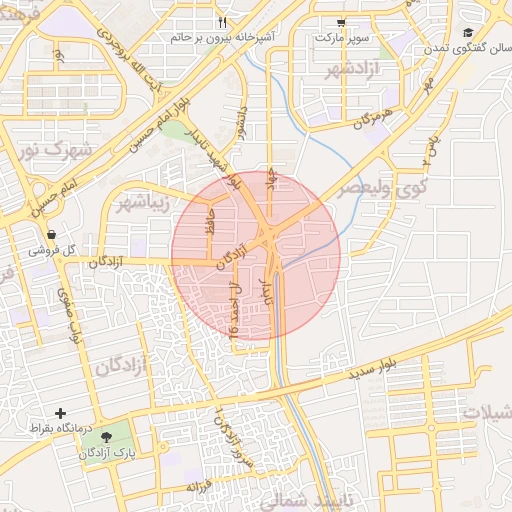Select the آزادشهر neighborhood label
The image size is (512, 512).
(353, 69)
